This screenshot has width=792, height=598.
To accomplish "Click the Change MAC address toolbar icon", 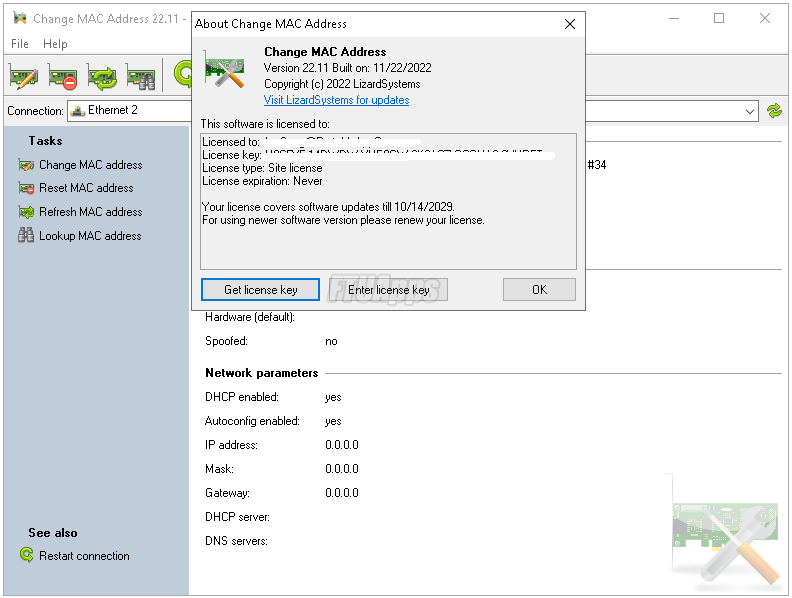I will [24, 76].
